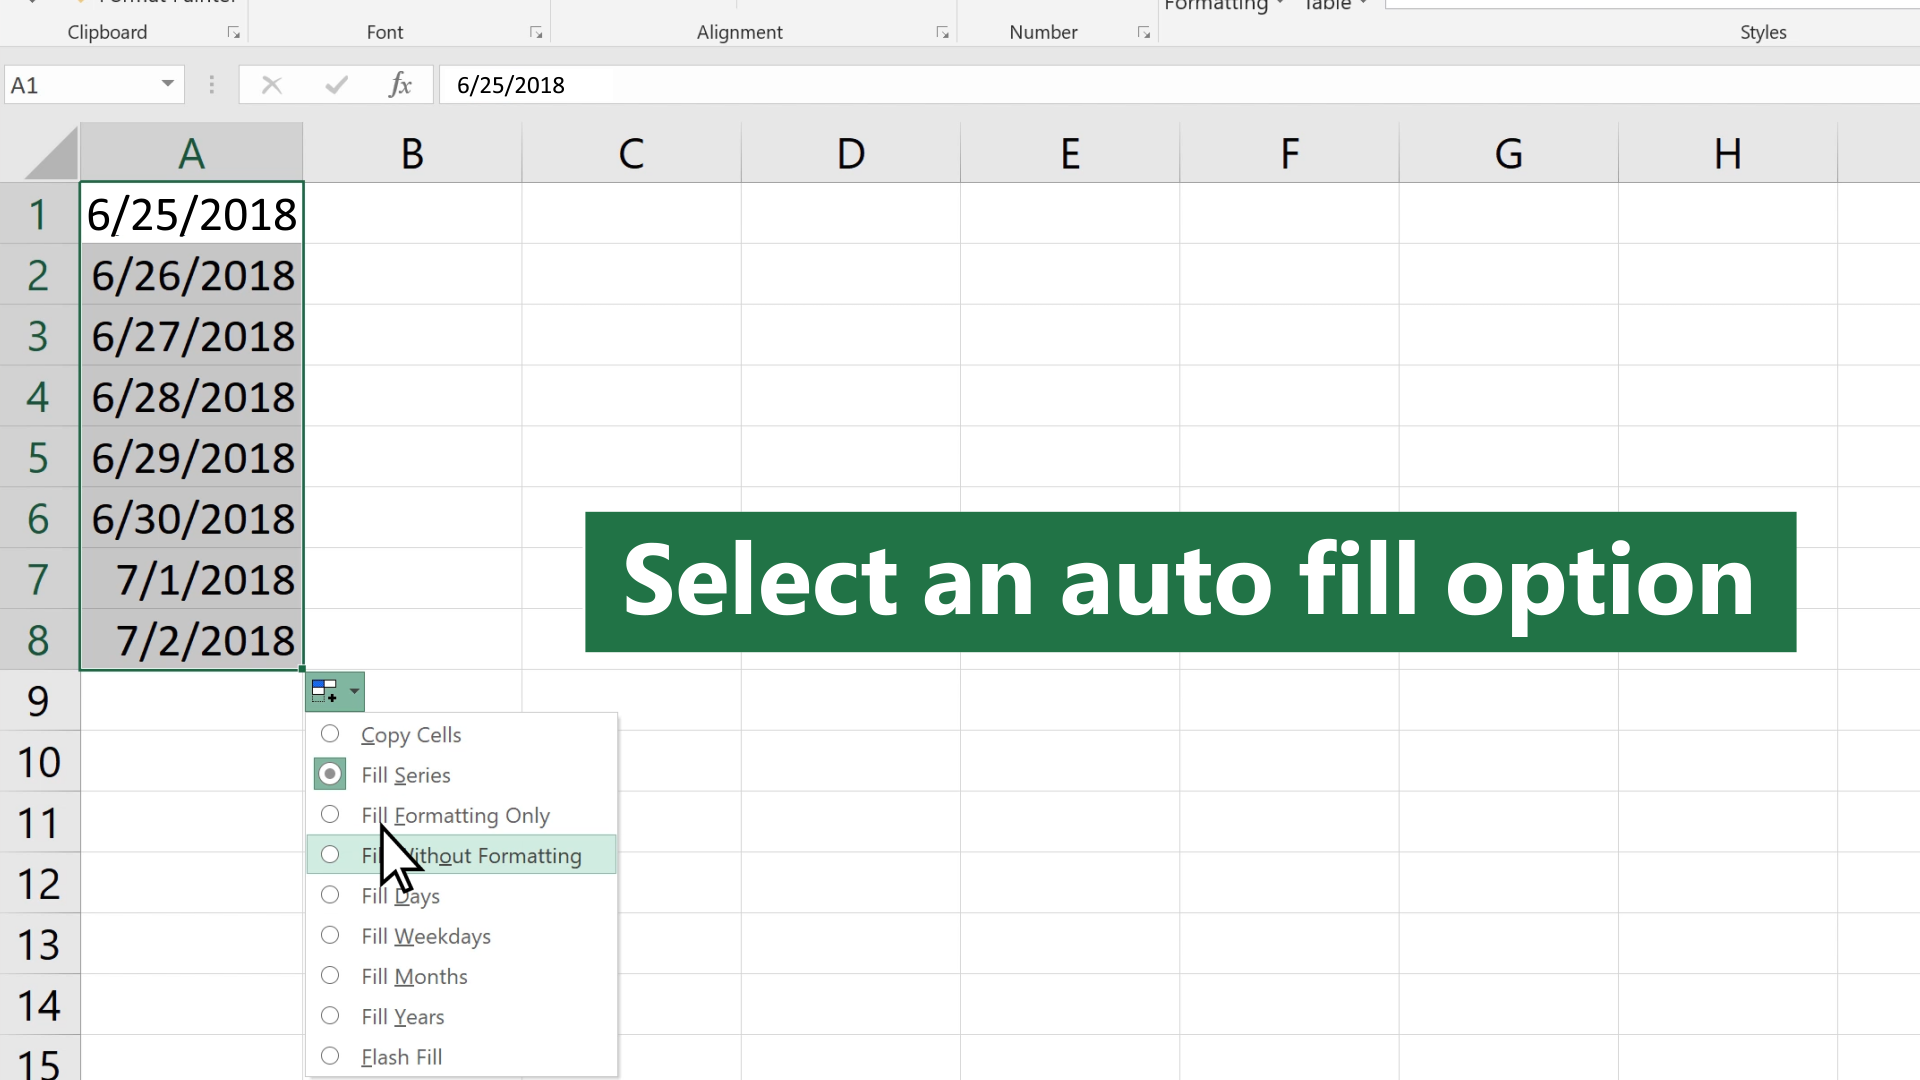
Task: Click the Insert Function fx icon
Action: [x=400, y=85]
